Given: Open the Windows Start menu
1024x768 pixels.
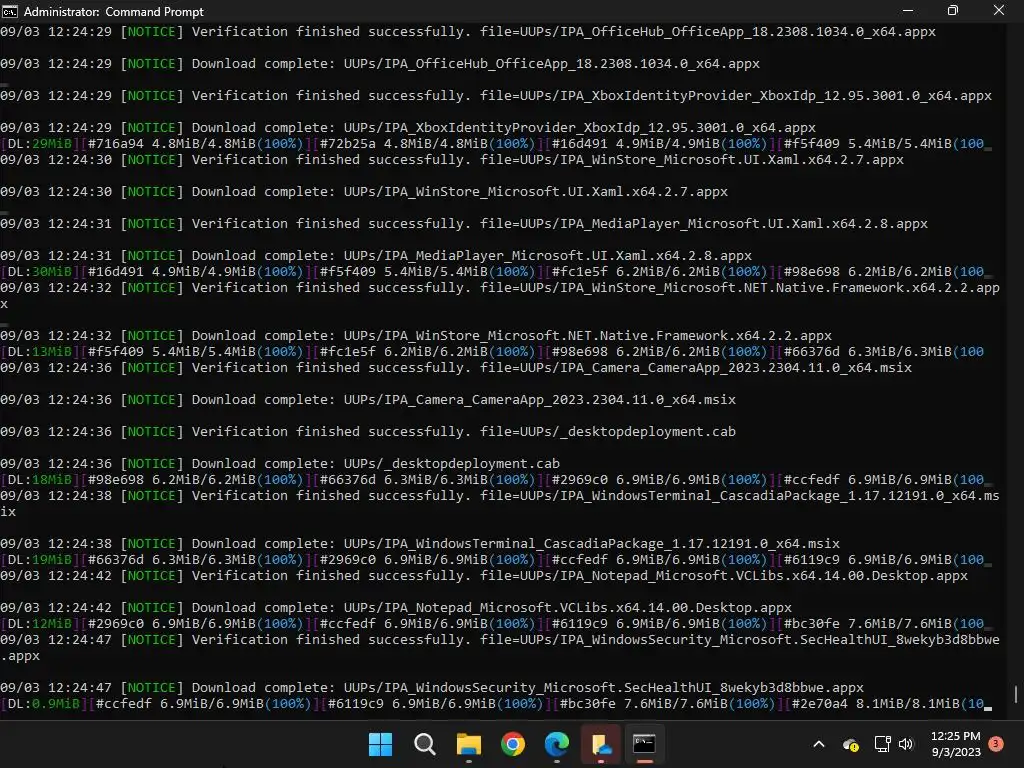Looking at the screenshot, I should tap(380, 744).
